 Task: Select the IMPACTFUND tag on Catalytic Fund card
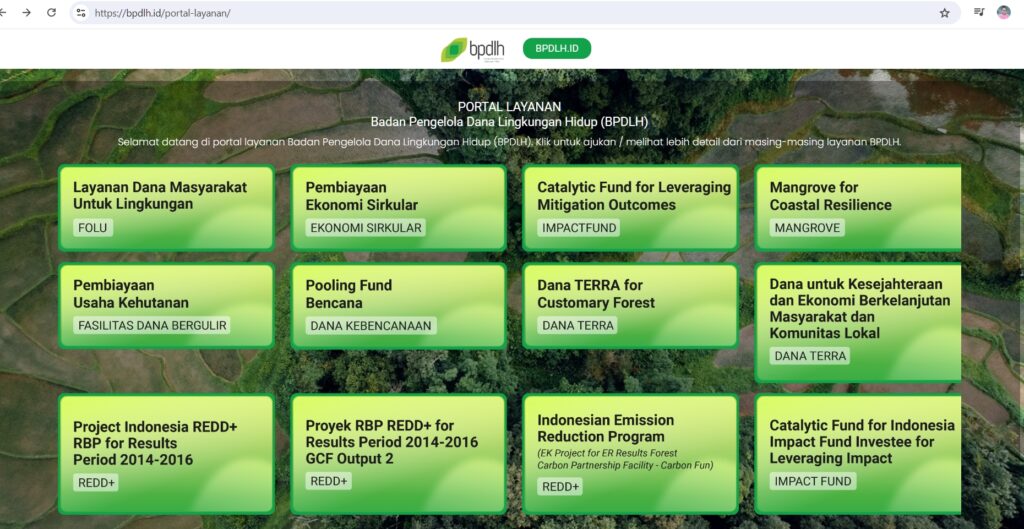pyautogui.click(x=580, y=228)
